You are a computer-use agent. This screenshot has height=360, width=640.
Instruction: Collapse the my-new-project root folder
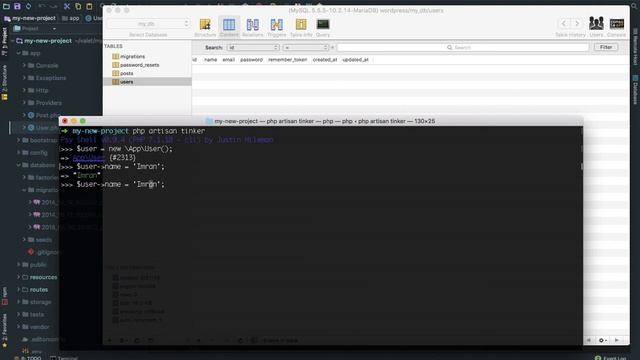(x=13, y=41)
